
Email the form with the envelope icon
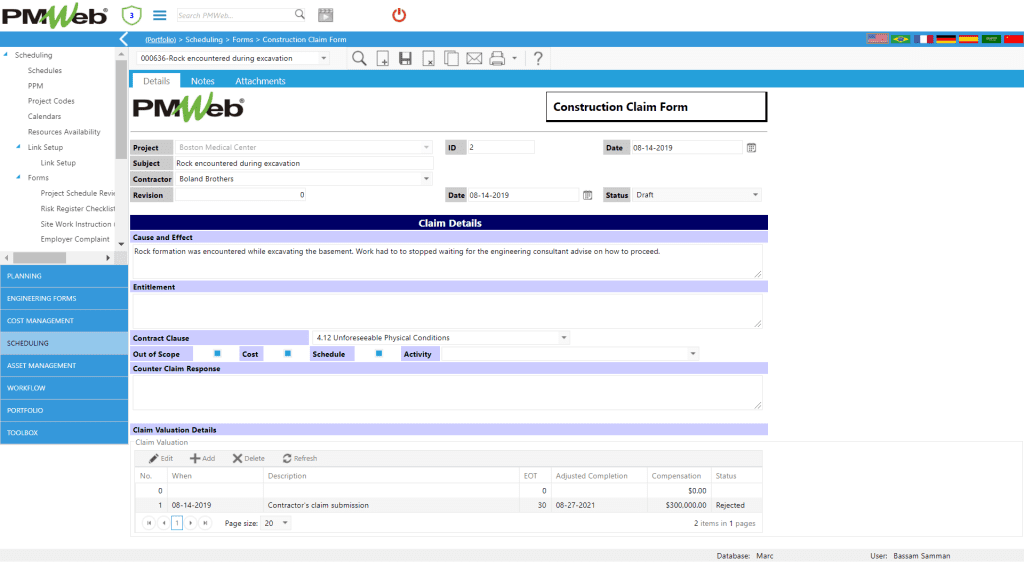pos(474,58)
